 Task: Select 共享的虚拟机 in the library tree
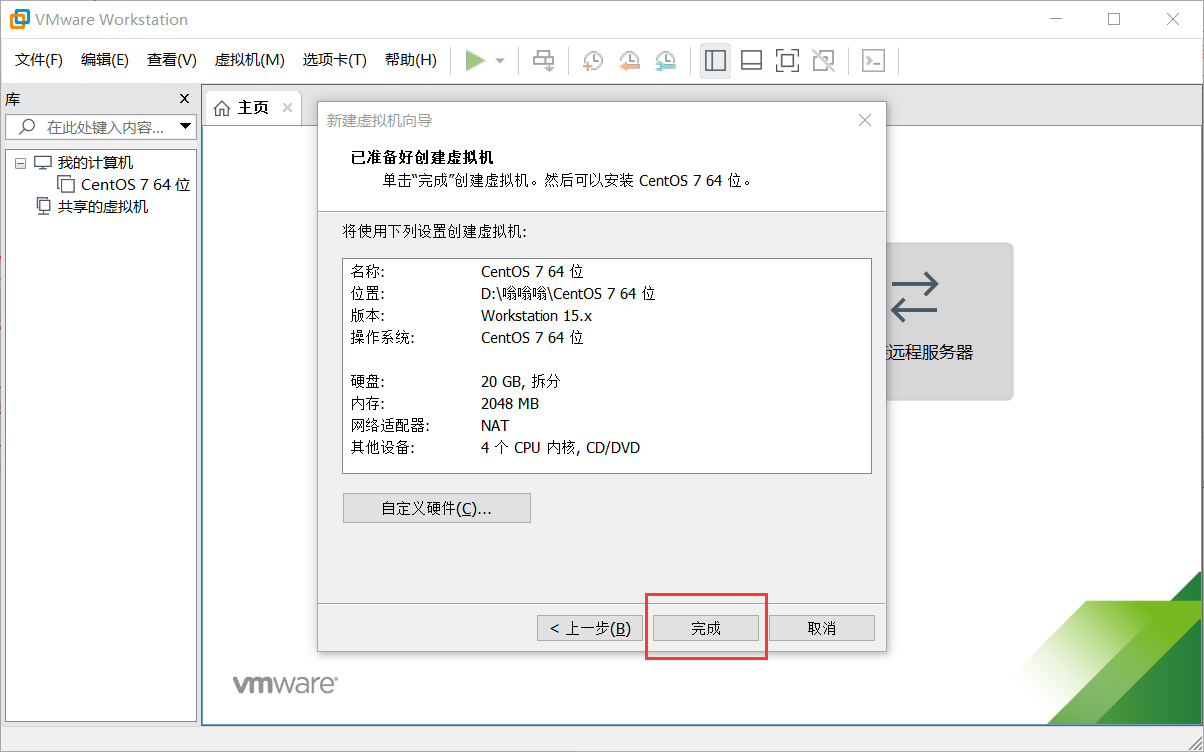click(103, 207)
